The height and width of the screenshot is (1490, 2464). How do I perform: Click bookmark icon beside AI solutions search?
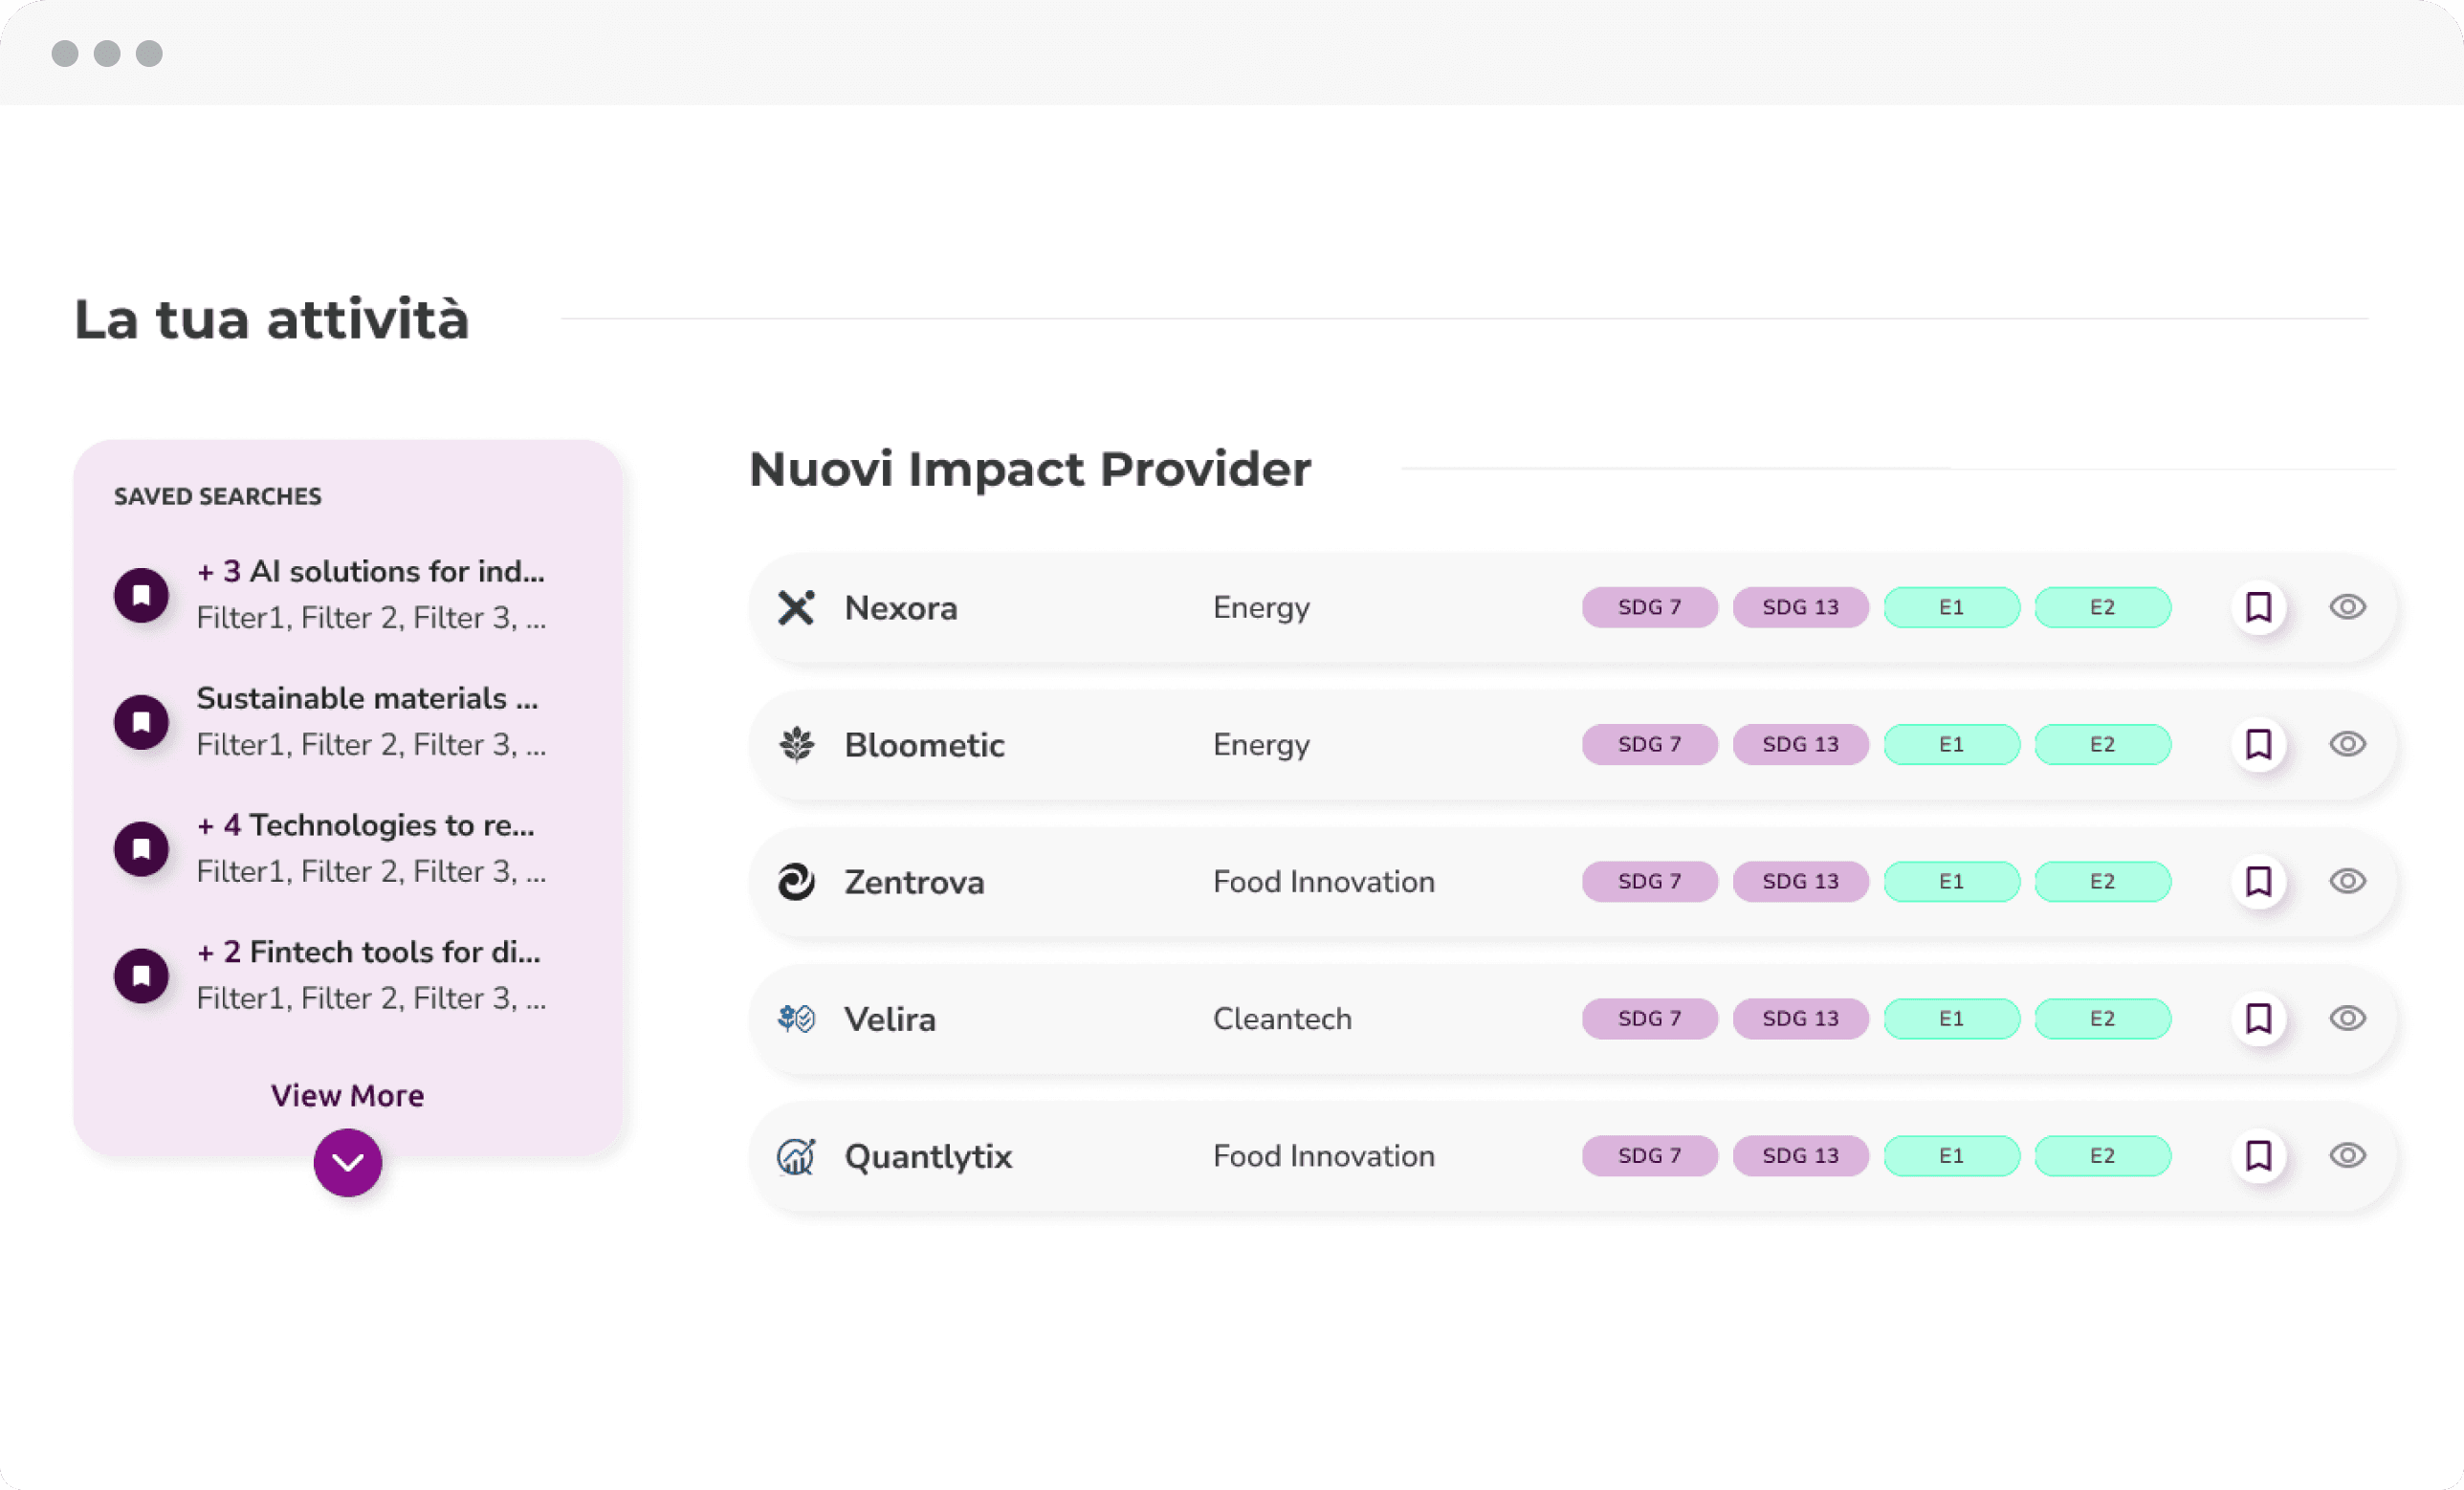pos(141,595)
